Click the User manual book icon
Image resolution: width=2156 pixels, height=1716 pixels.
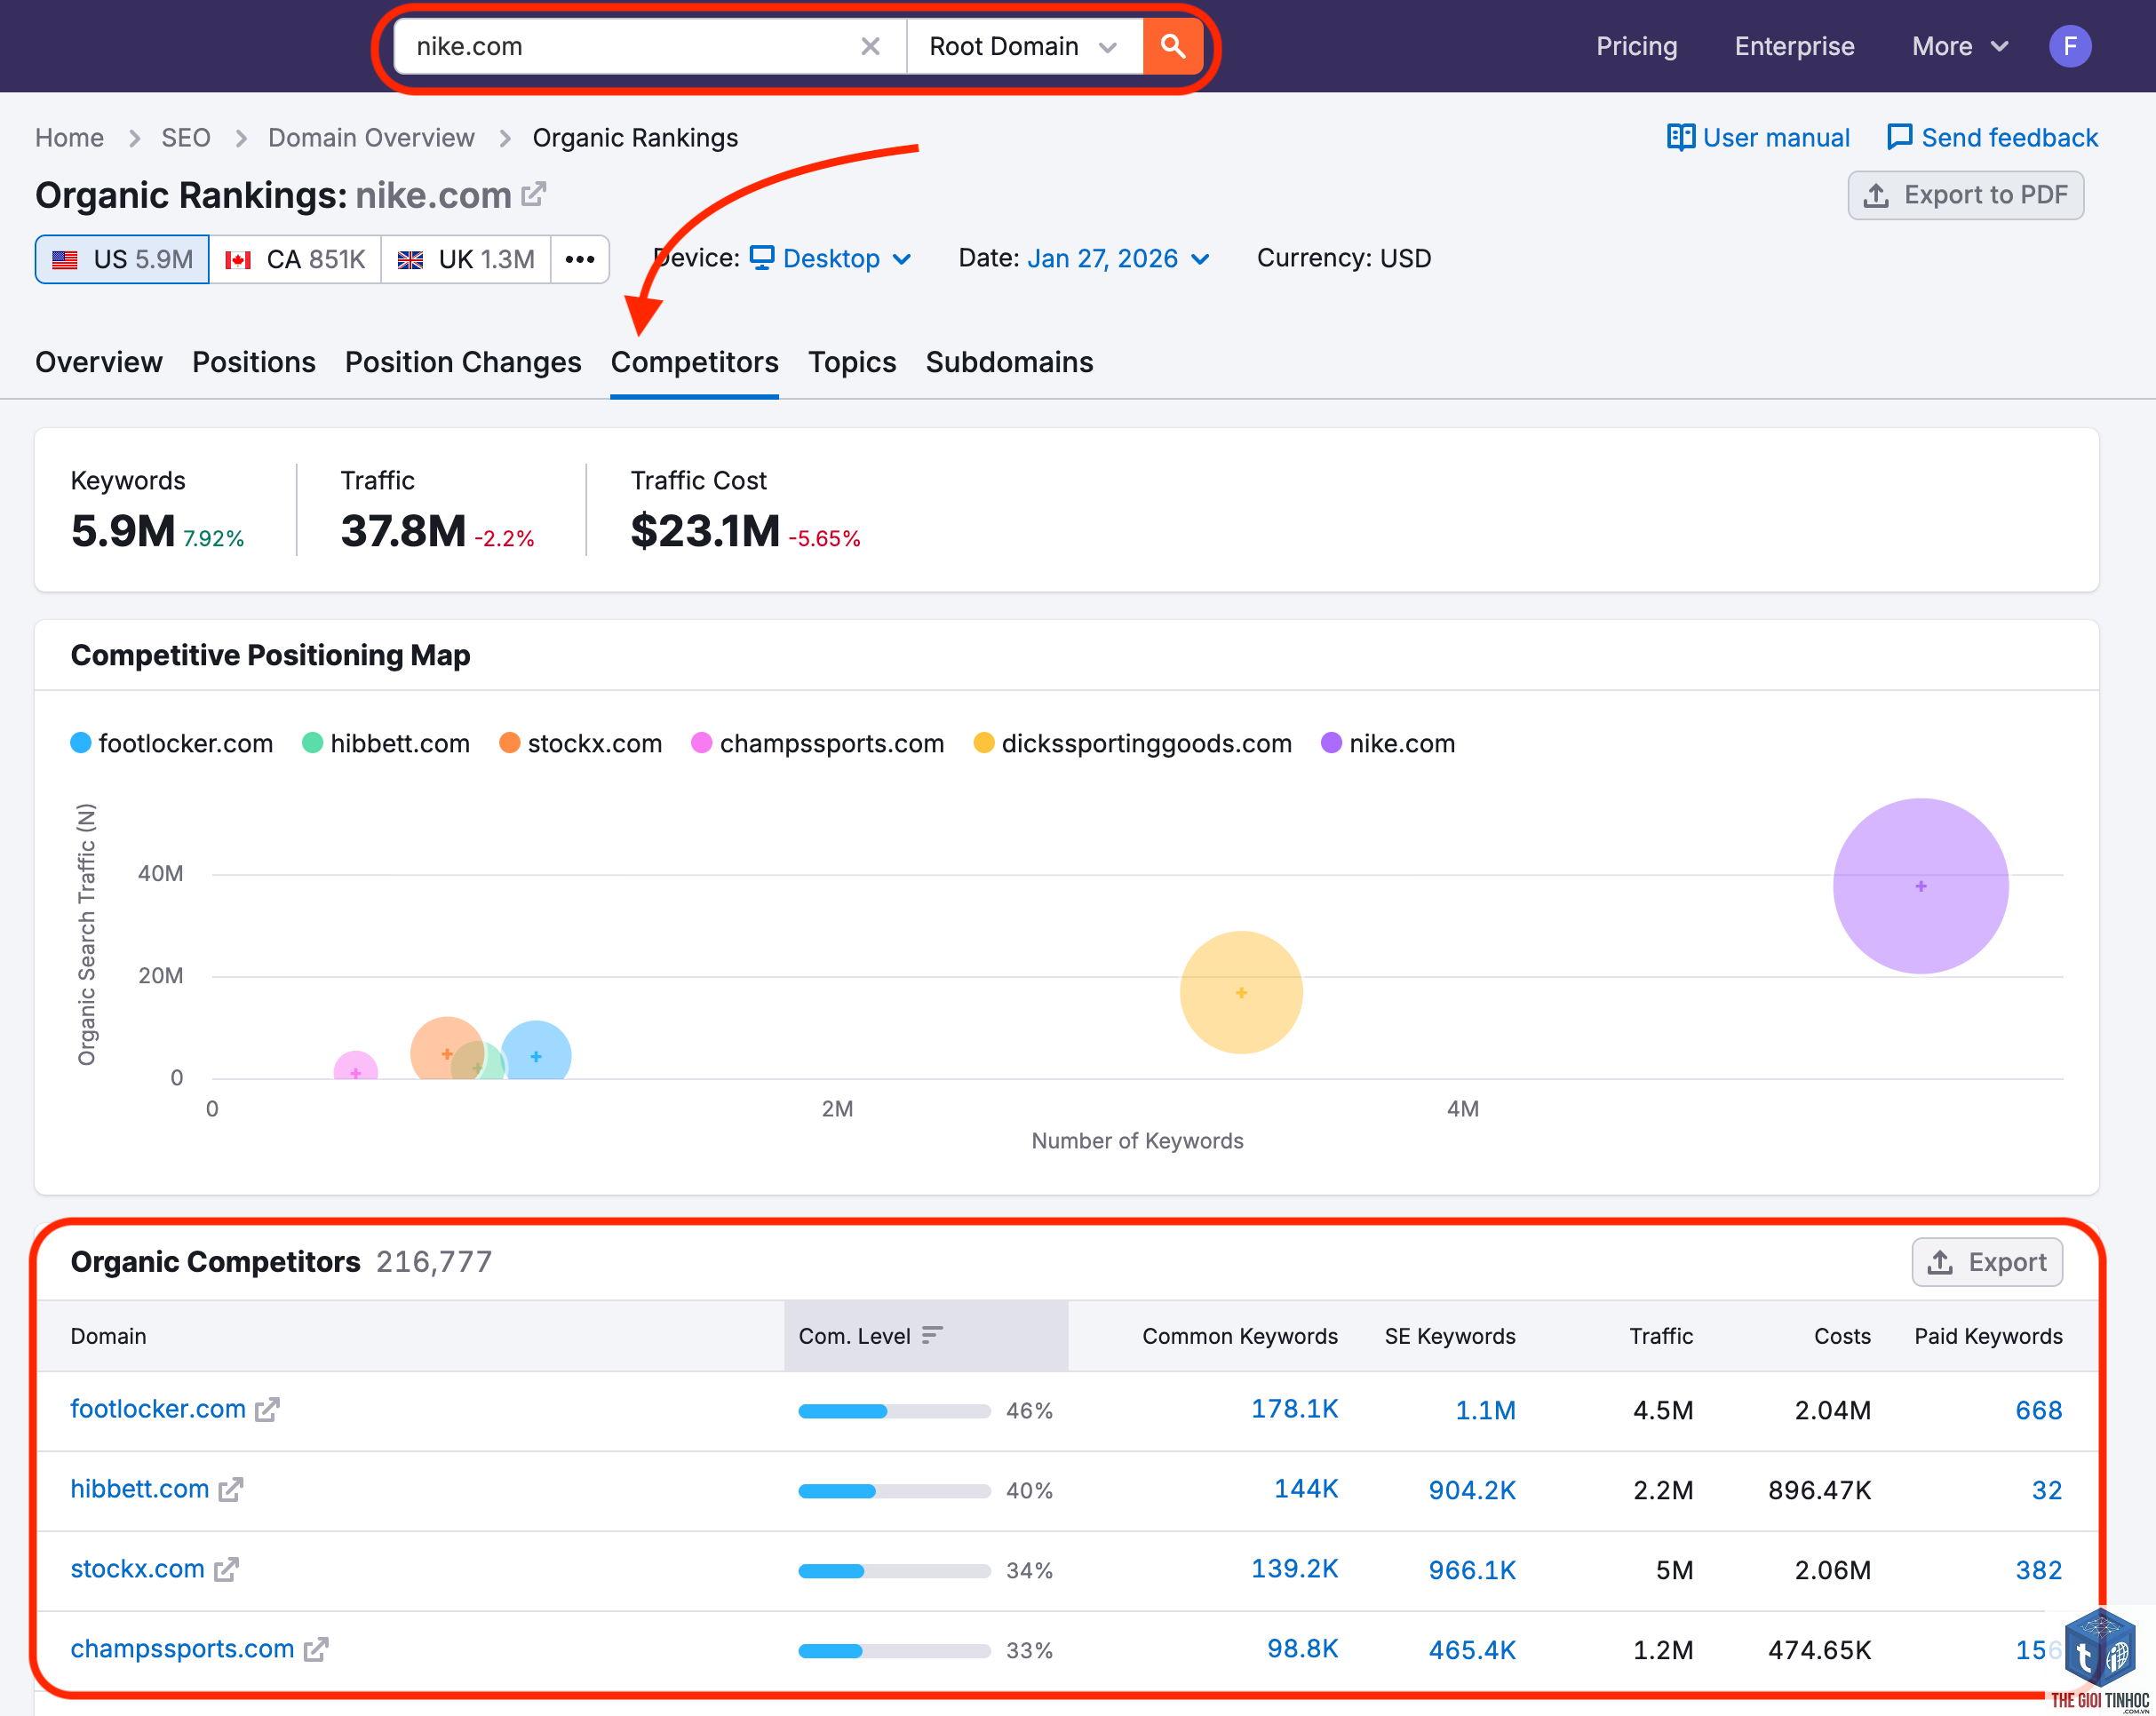click(1680, 137)
